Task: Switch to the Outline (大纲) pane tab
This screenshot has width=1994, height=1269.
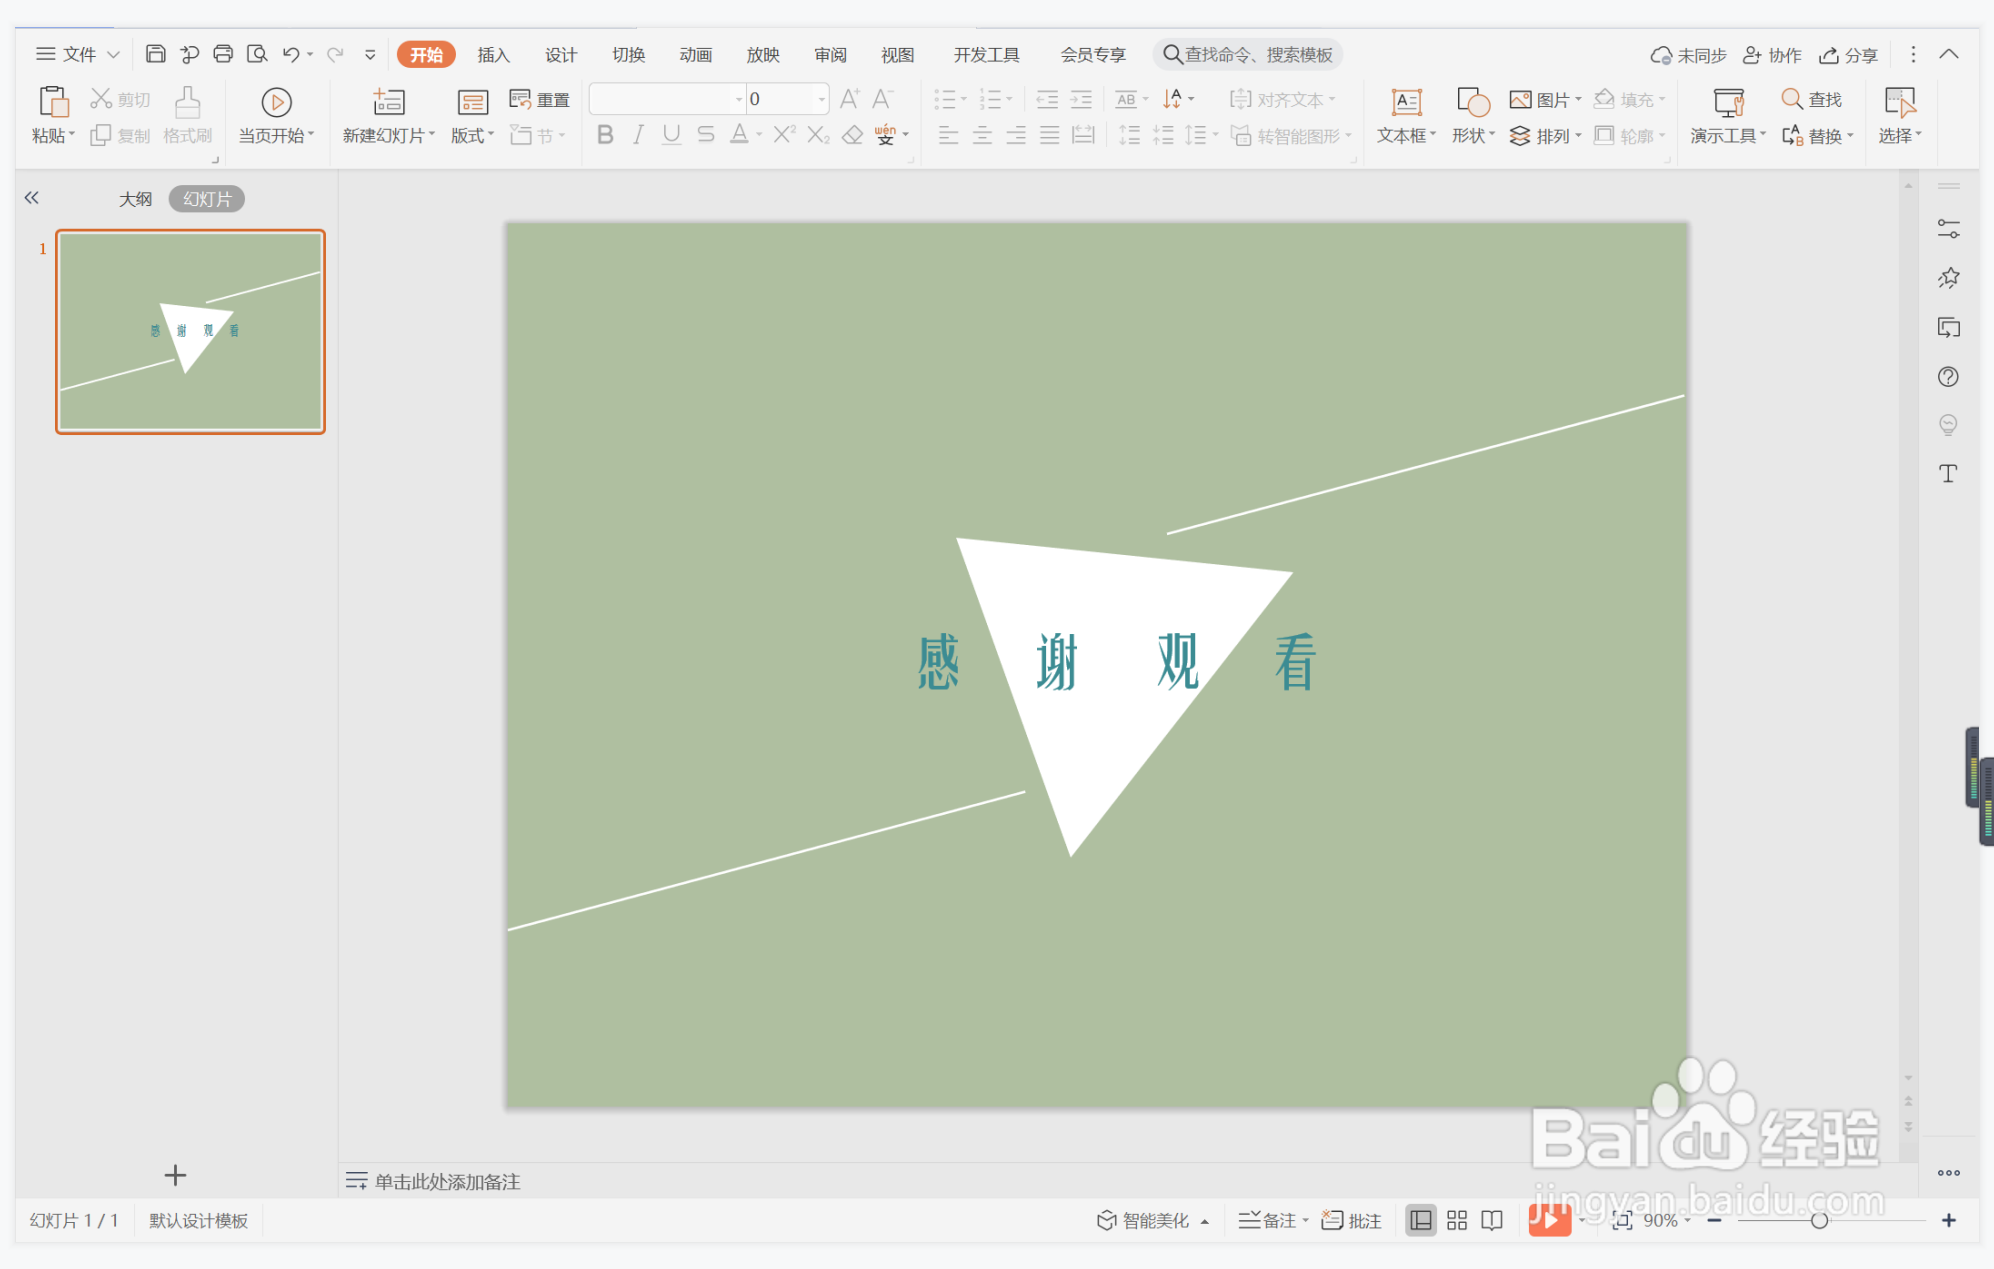Action: 135,199
